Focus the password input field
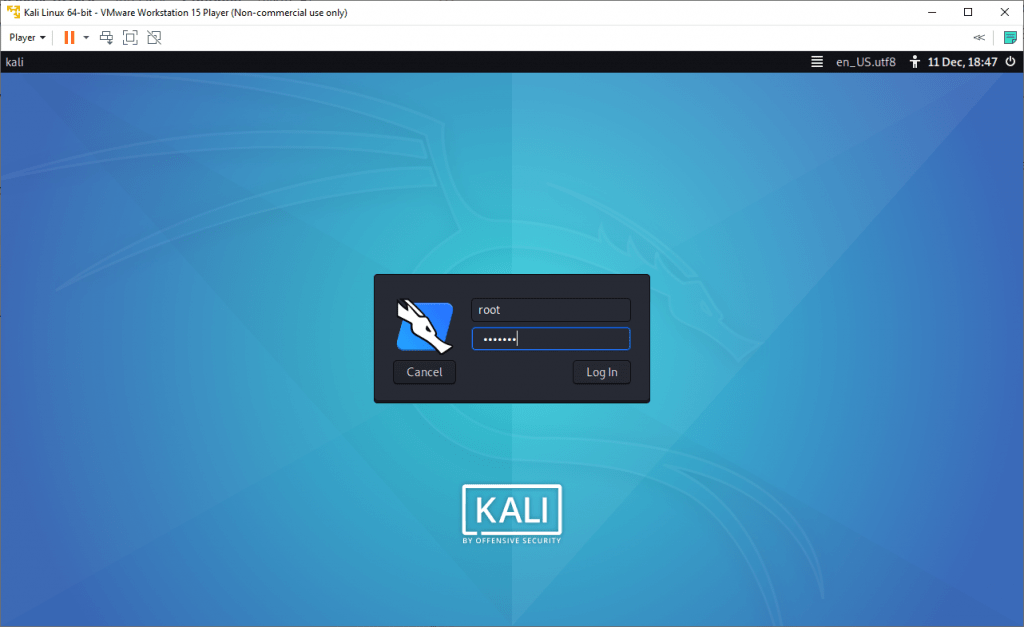 click(551, 338)
